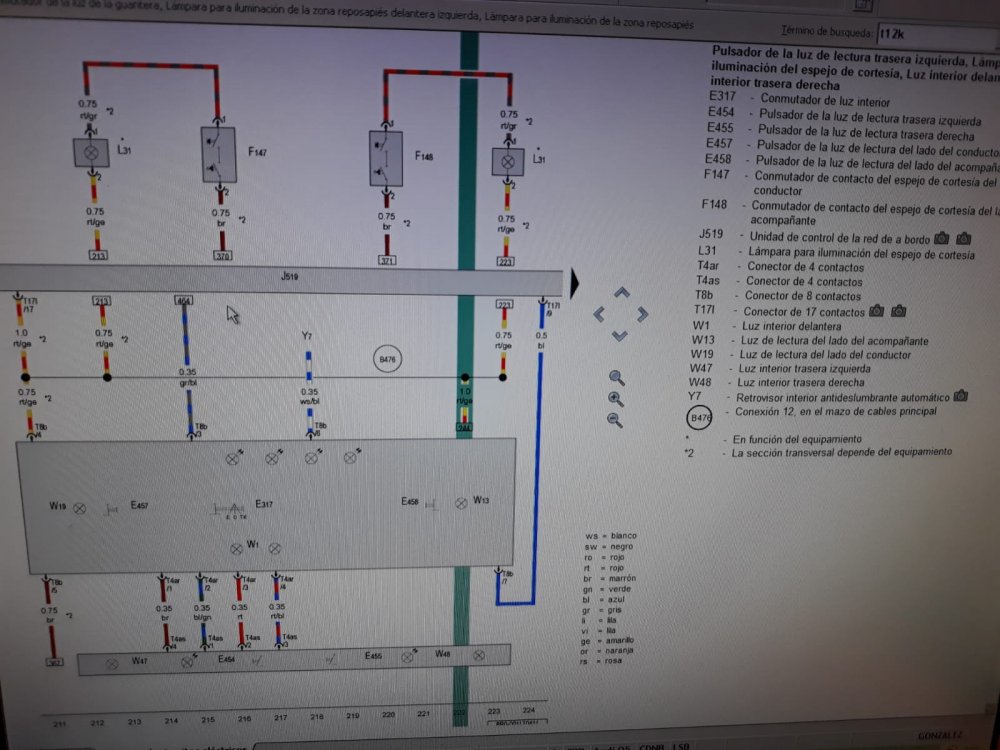Click the note 'La sección transversal depende del equipamiento'
The height and width of the screenshot is (750, 1000).
click(x=841, y=452)
